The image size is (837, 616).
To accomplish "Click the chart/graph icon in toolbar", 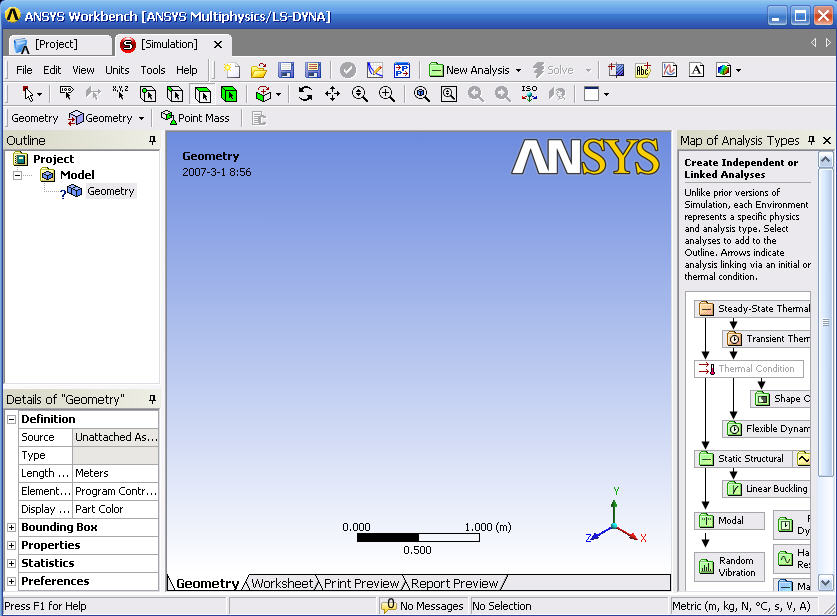I will 669,70.
